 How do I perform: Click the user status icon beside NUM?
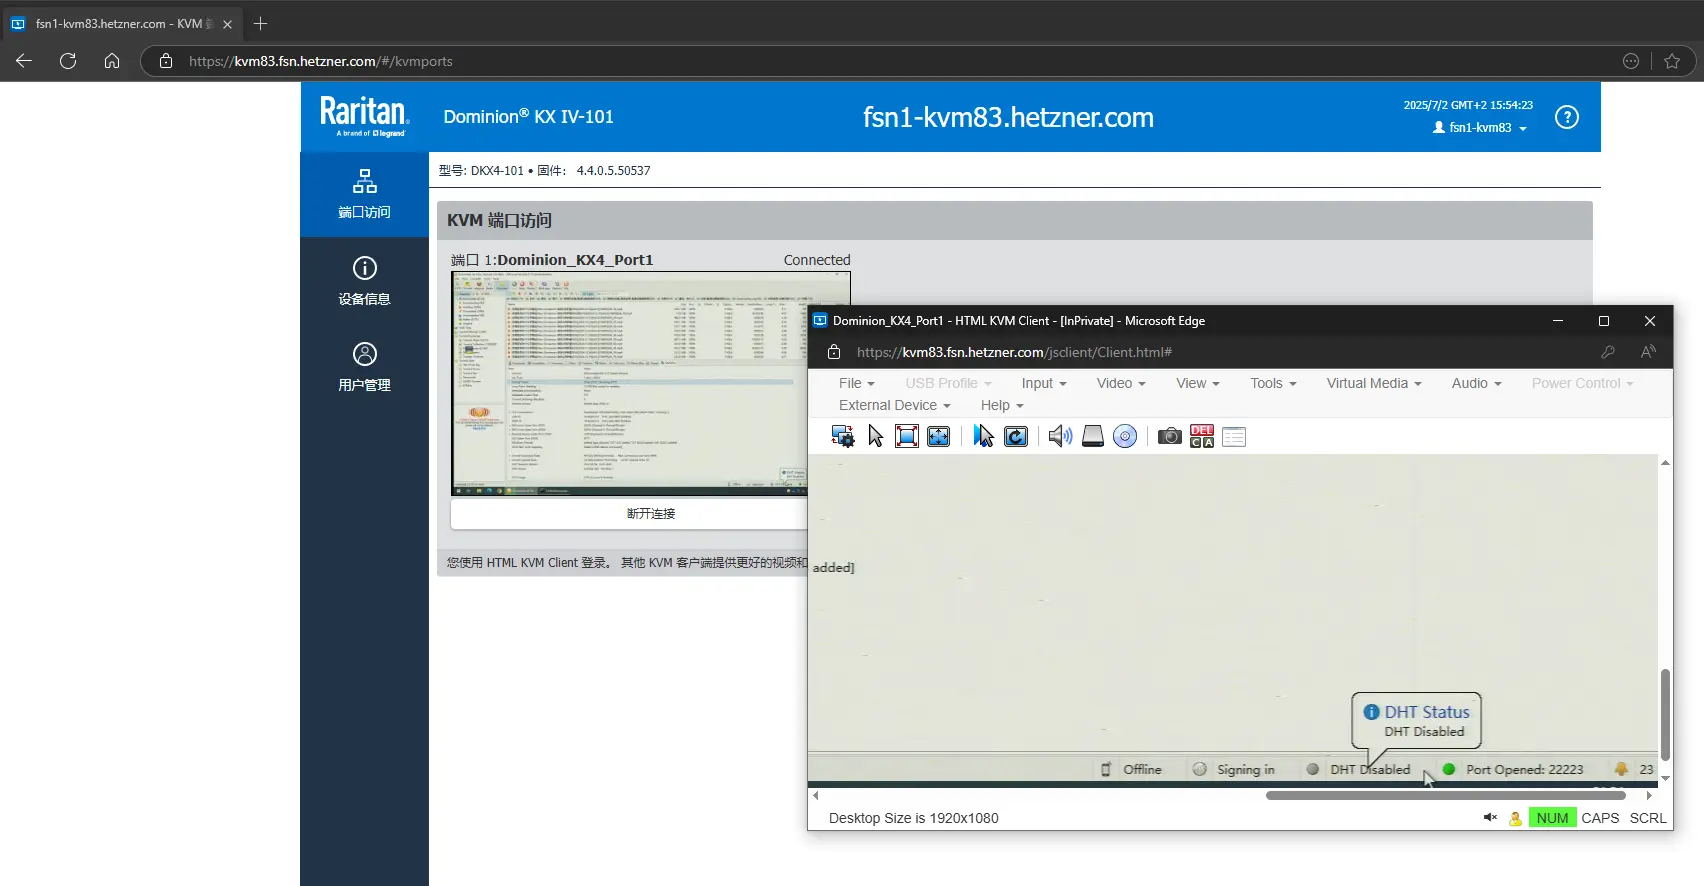[1515, 818]
